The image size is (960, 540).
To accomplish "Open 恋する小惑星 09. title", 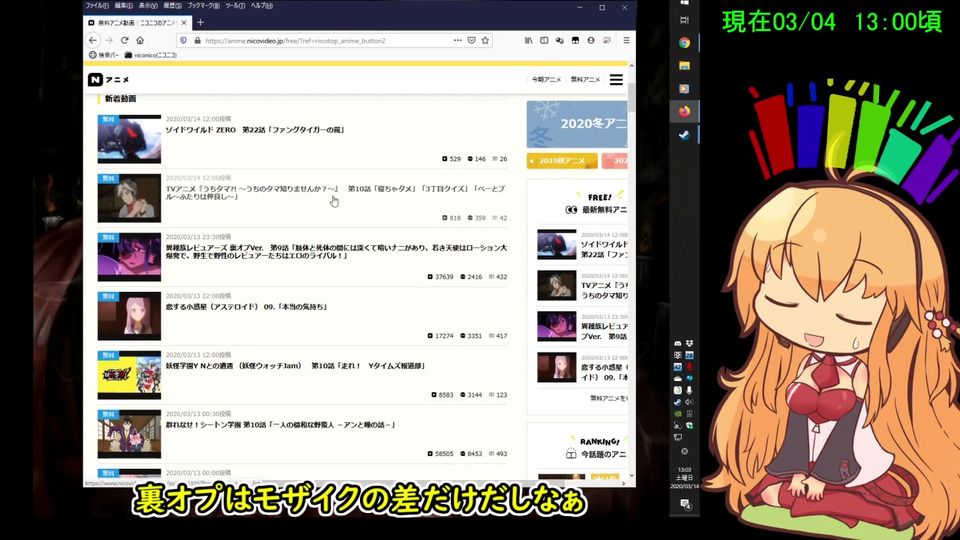I will tap(246, 307).
